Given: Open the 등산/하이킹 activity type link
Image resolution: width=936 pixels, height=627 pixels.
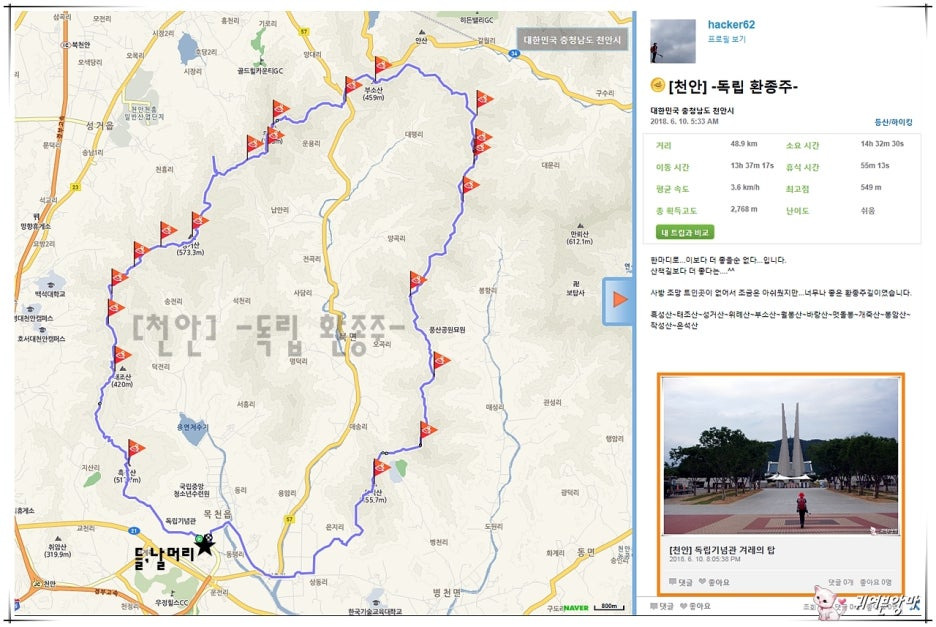Looking at the screenshot, I should click(893, 122).
